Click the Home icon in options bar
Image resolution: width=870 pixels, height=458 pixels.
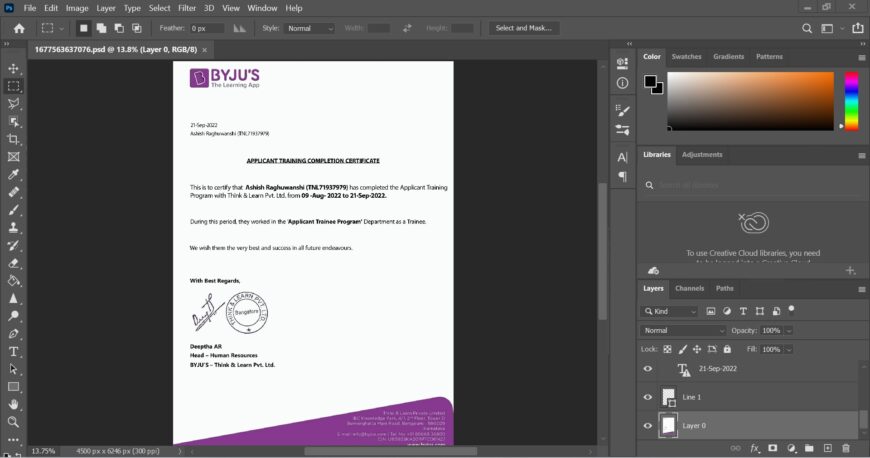pos(19,28)
